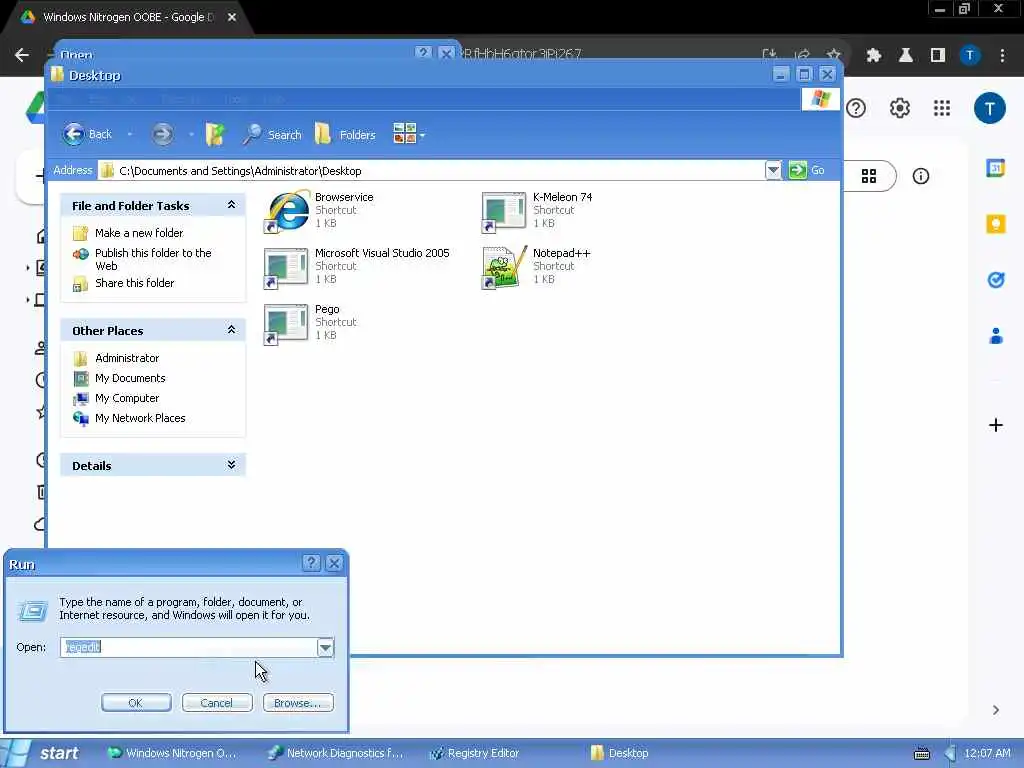The height and width of the screenshot is (768, 1024).
Task: Switch to Network Diagnostics taskbar item
Action: pos(336,753)
